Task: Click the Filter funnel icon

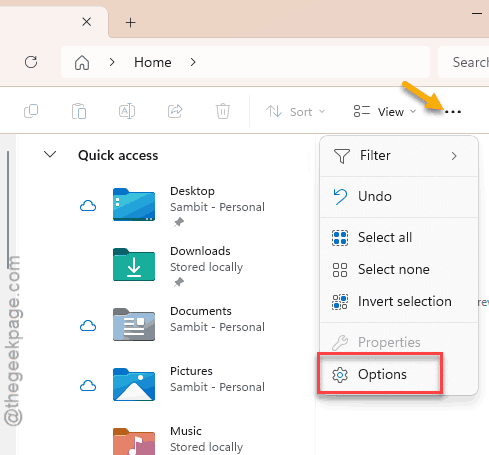Action: (x=342, y=156)
